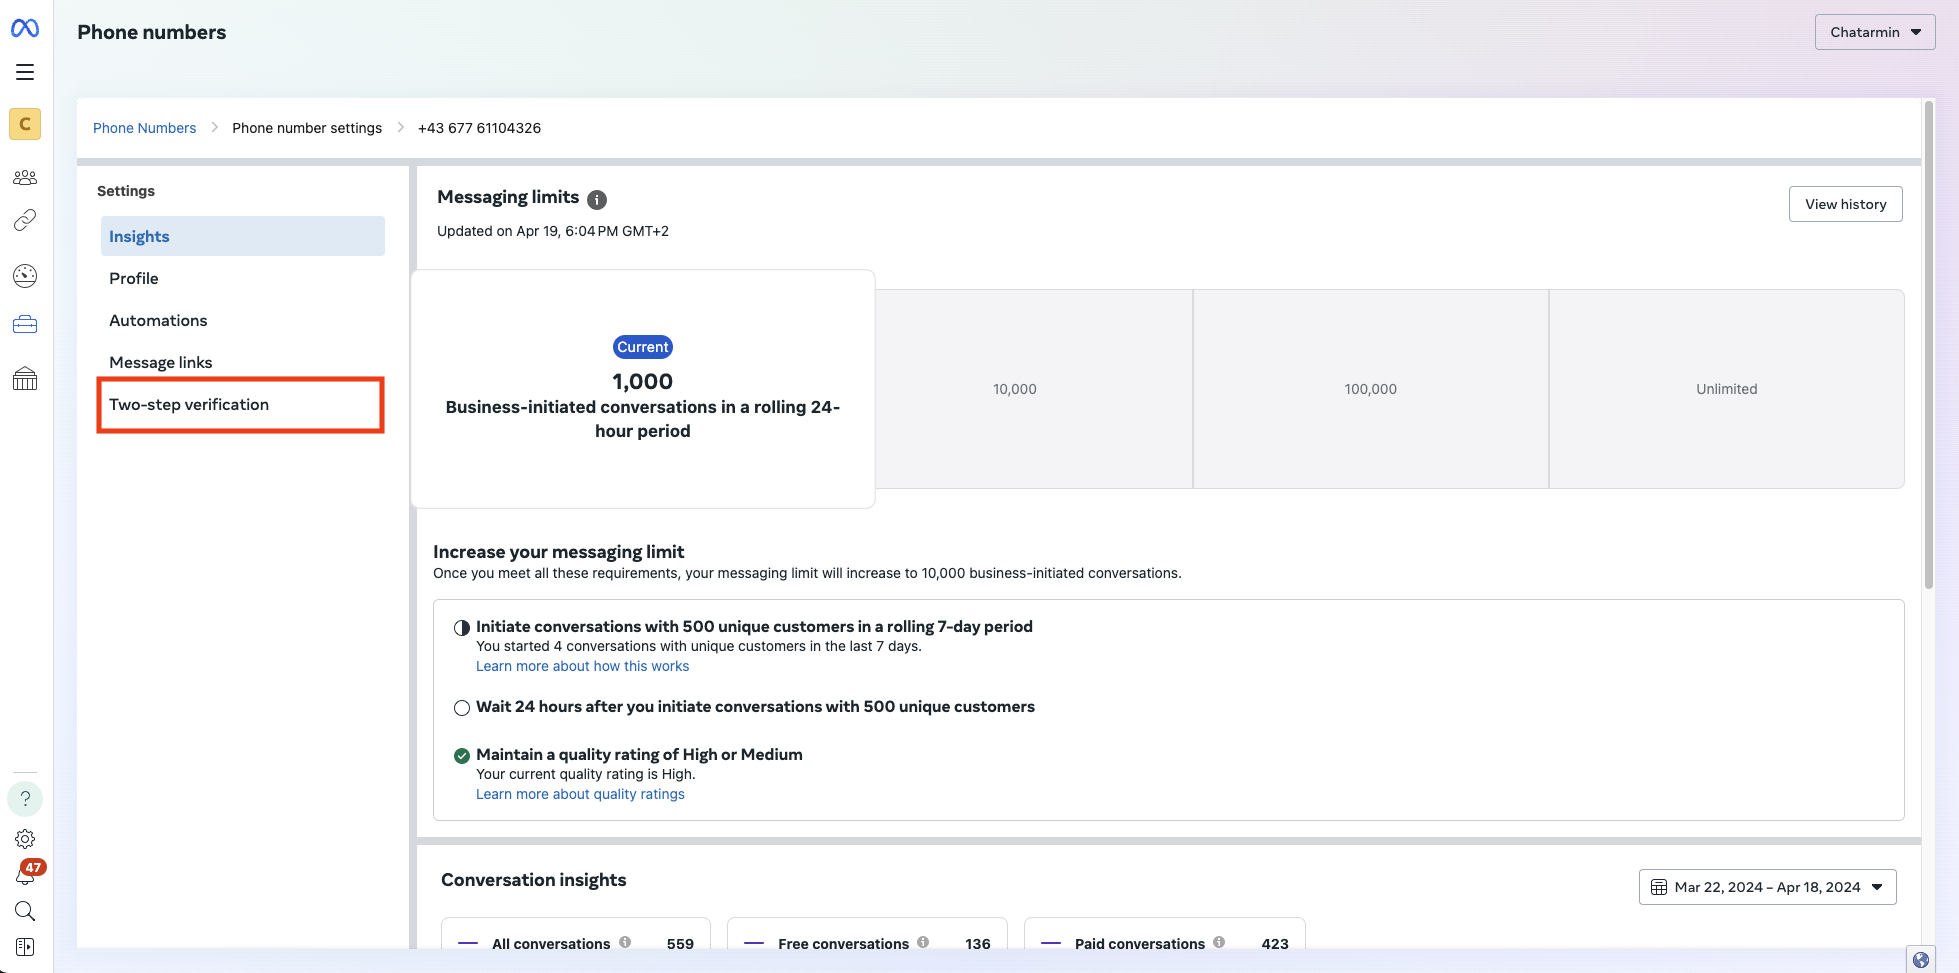Viewport: 1959px width, 973px height.
Task: Open the Mar 22 – Apr 18 date picker
Action: (1767, 887)
